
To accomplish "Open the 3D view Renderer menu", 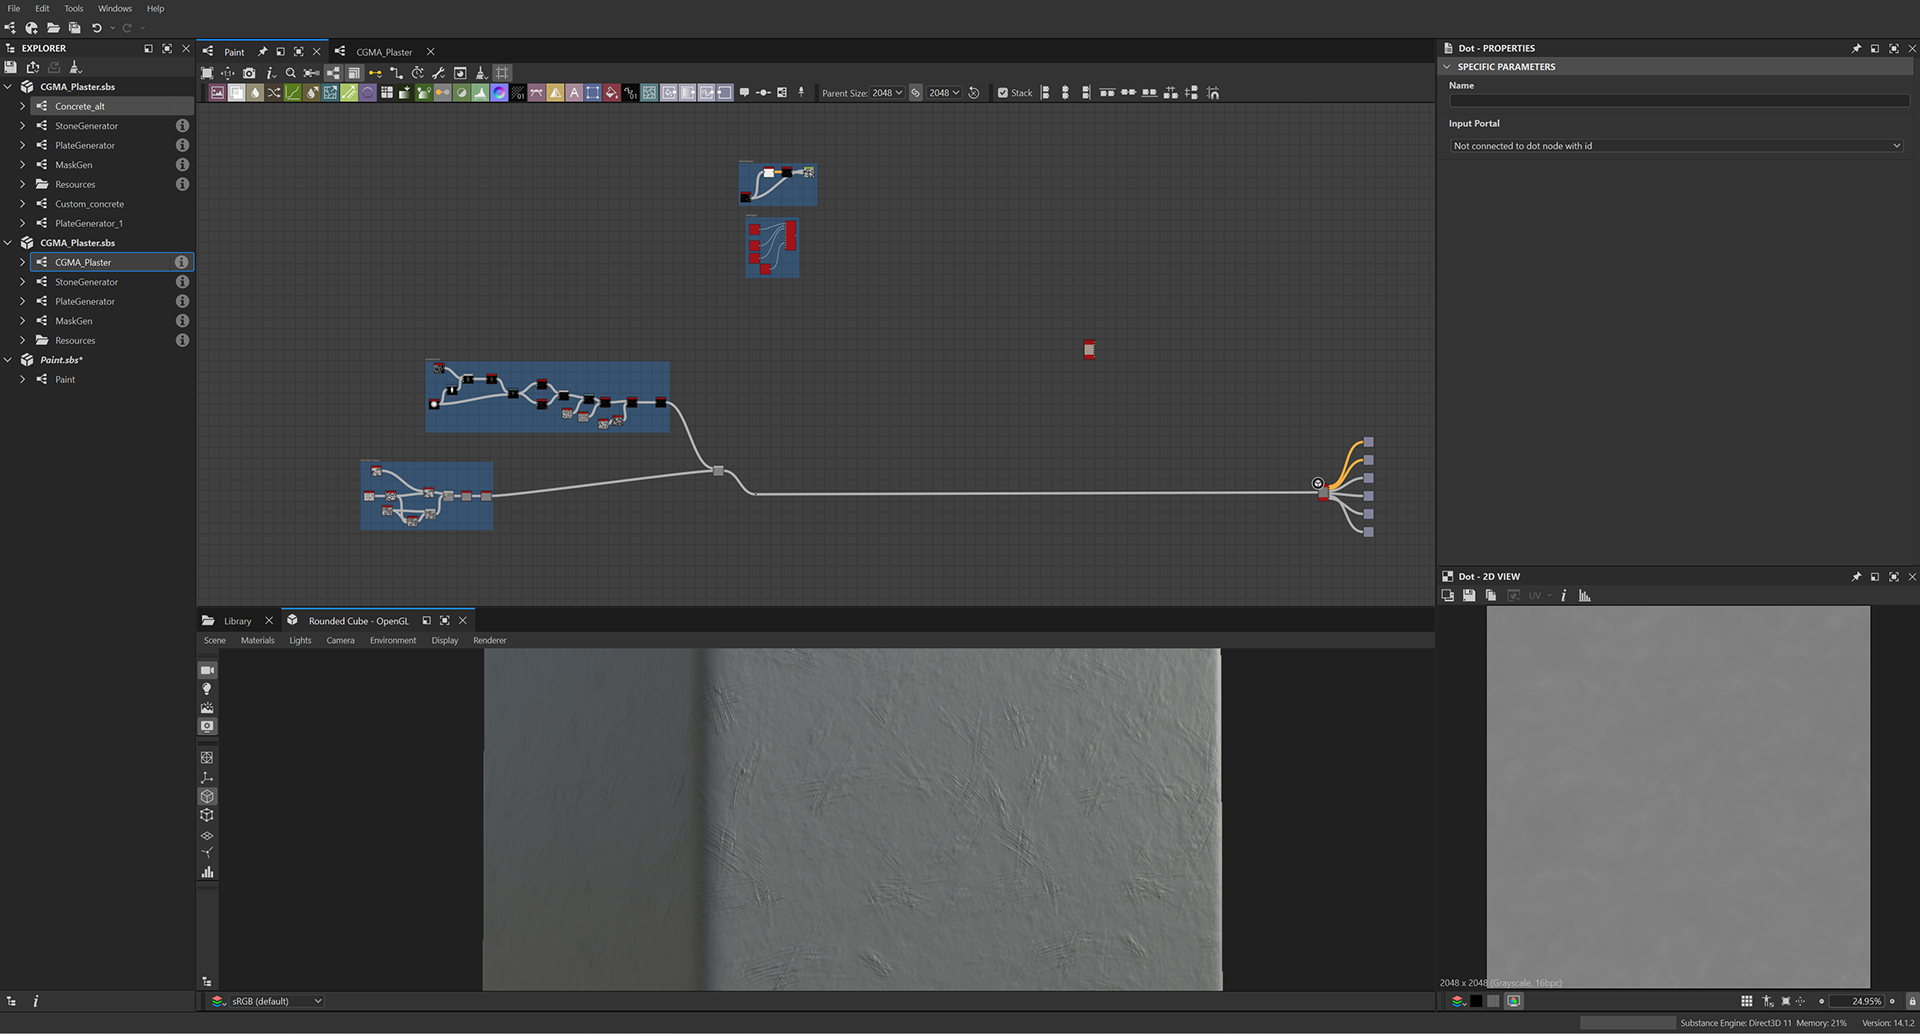I will tap(490, 641).
